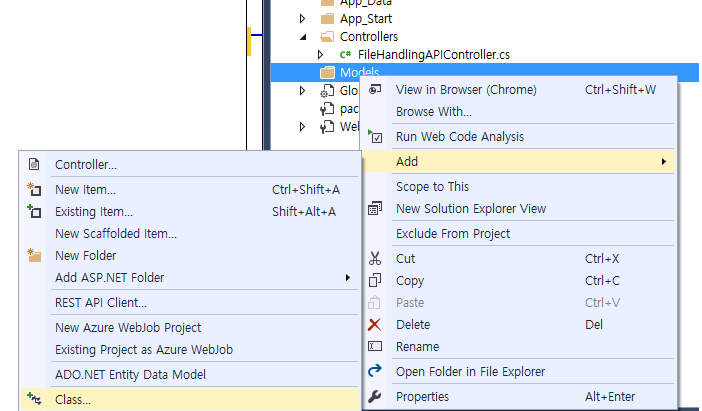Select Open Folder in File Explorer
This screenshot has width=702, height=411.
[519, 372]
